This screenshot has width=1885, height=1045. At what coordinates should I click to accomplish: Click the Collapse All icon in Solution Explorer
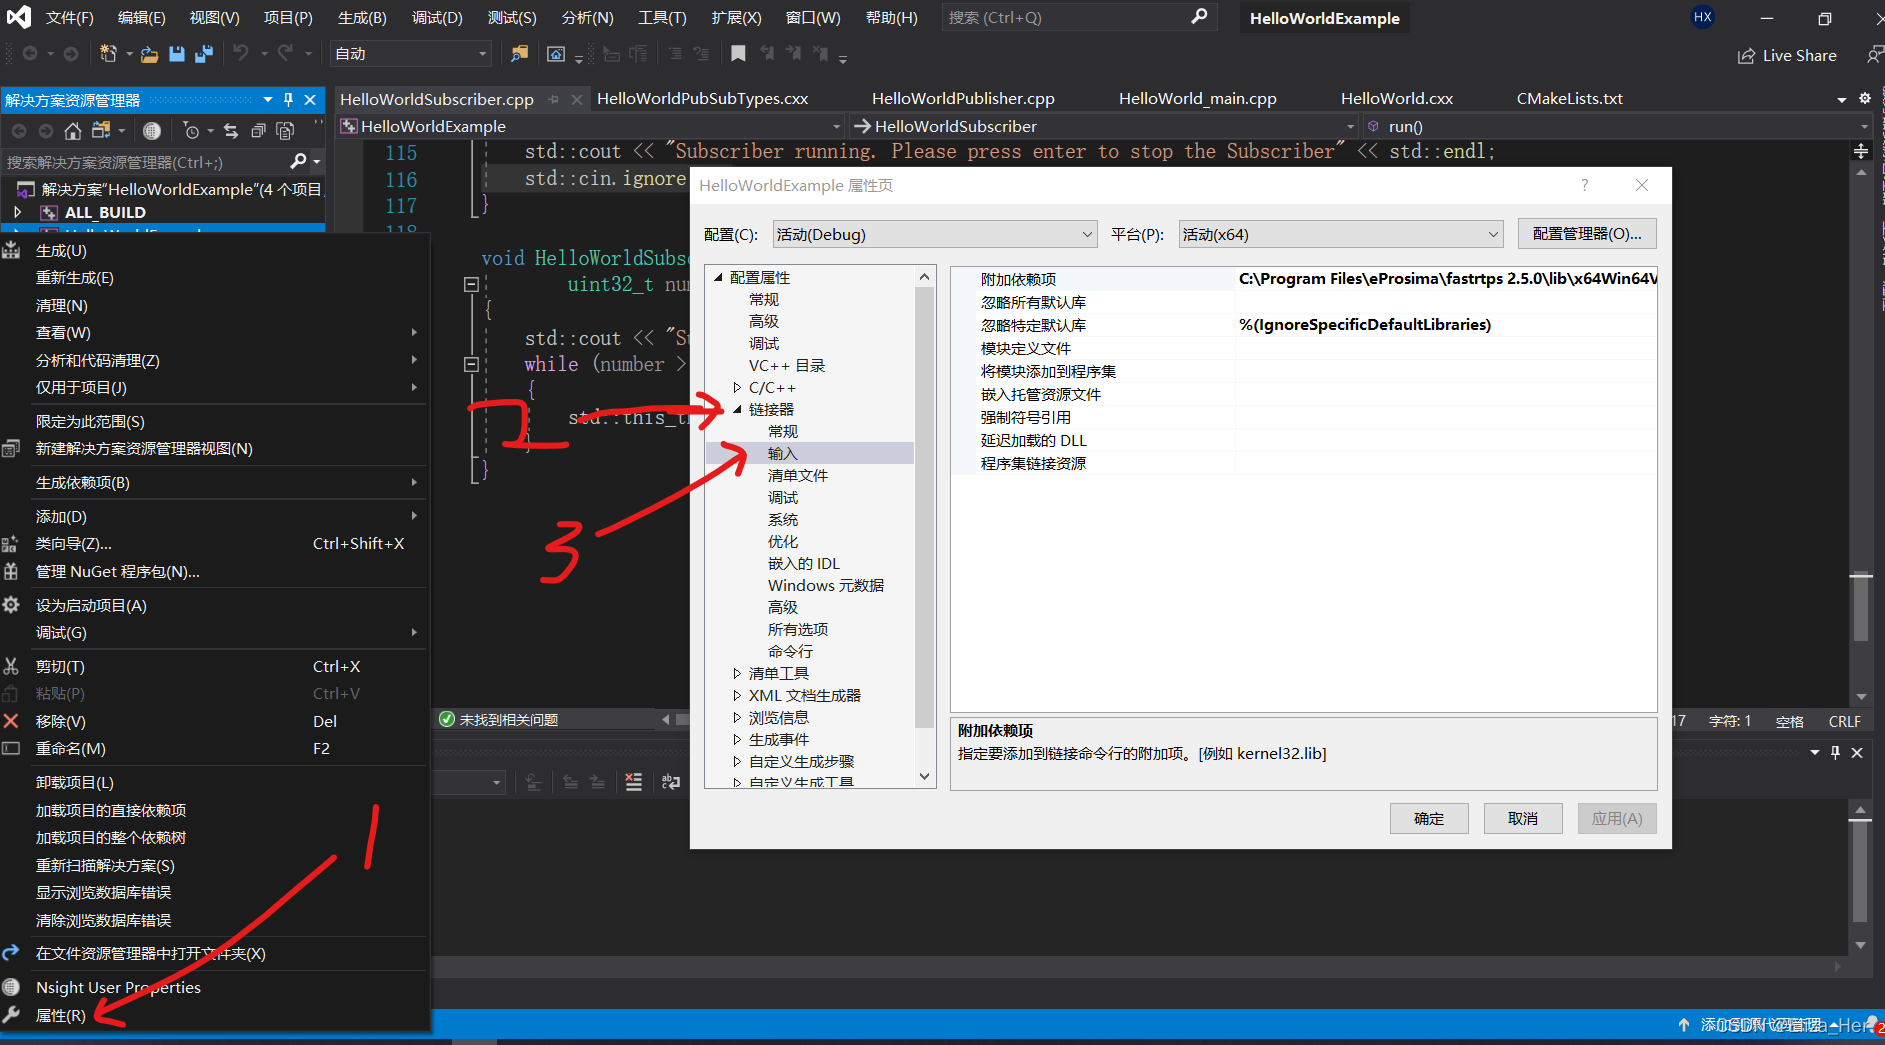click(258, 131)
